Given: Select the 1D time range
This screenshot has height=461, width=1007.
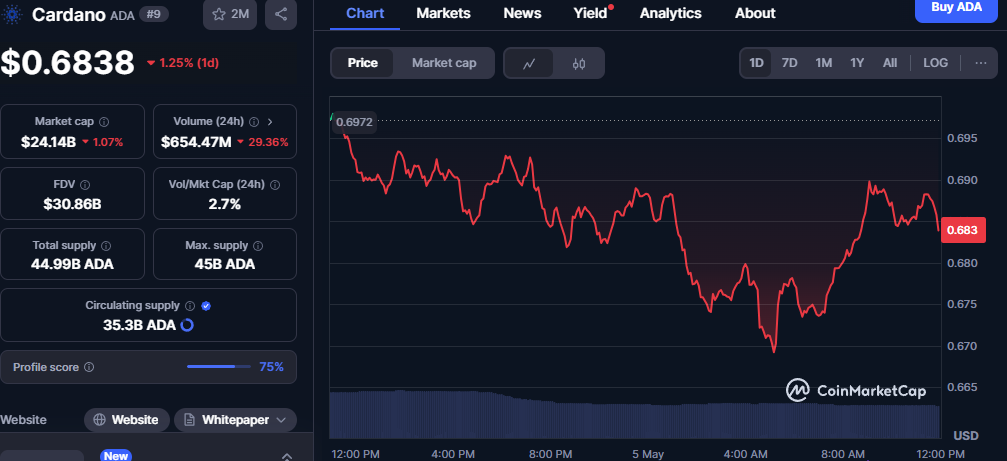Looking at the screenshot, I should coord(757,63).
